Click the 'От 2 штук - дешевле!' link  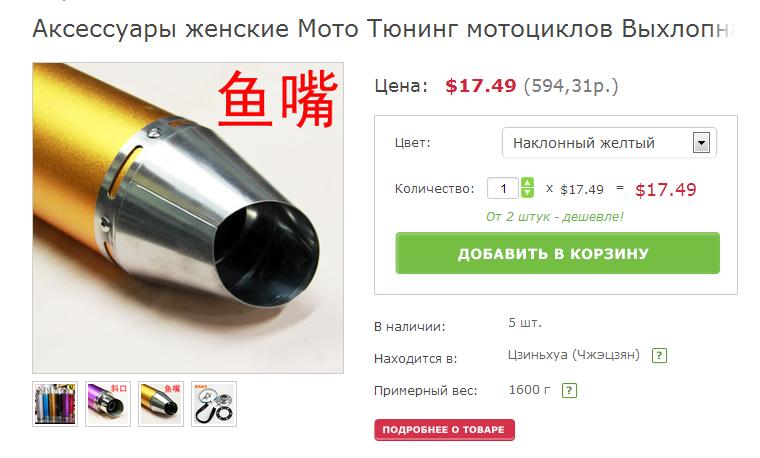click(x=554, y=217)
